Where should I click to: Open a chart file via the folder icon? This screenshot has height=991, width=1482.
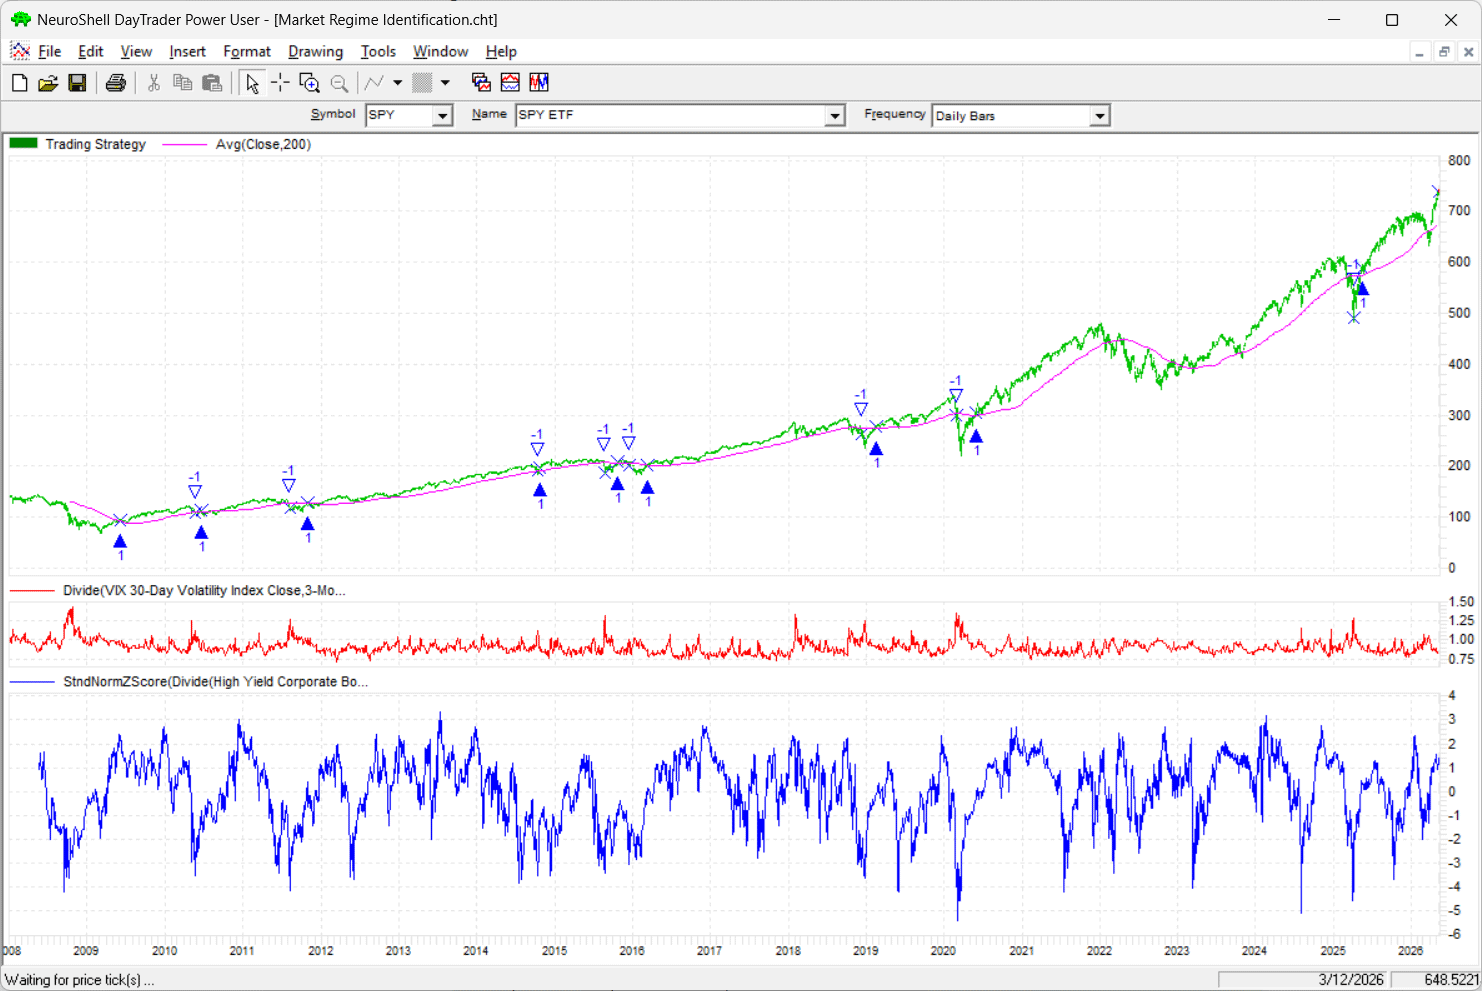click(x=48, y=83)
